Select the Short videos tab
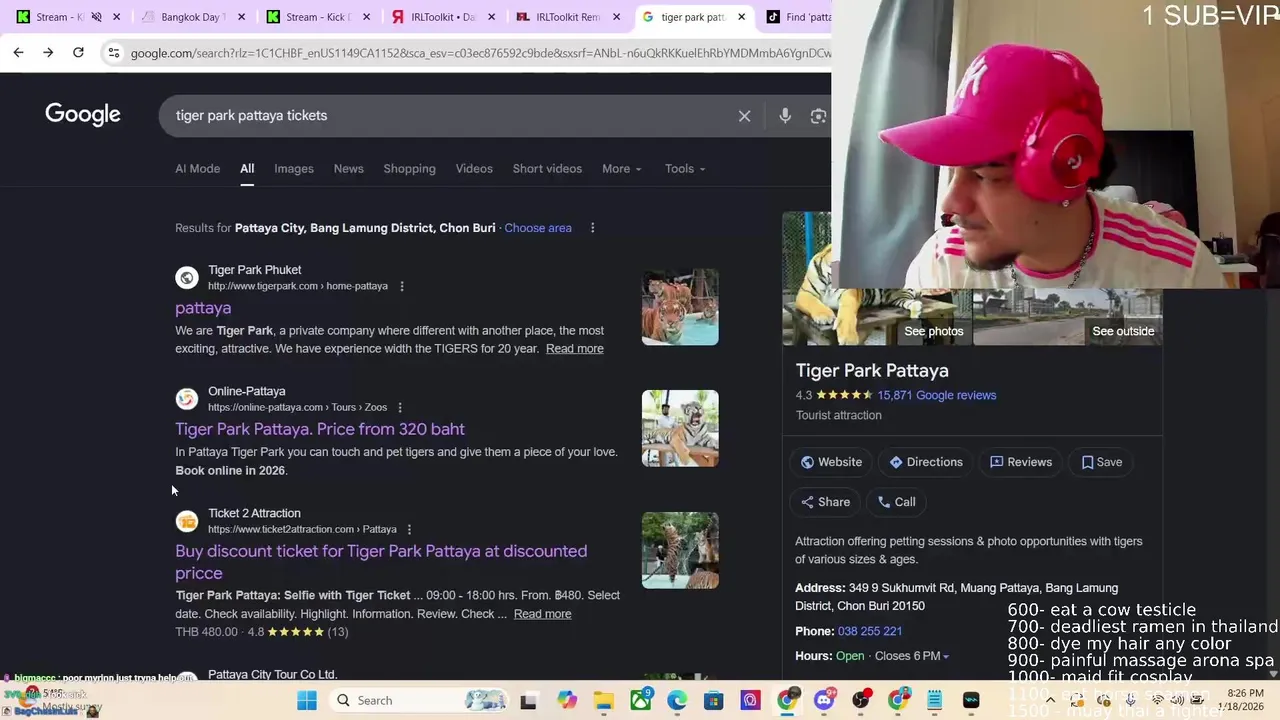The image size is (1280, 720). coord(547,169)
